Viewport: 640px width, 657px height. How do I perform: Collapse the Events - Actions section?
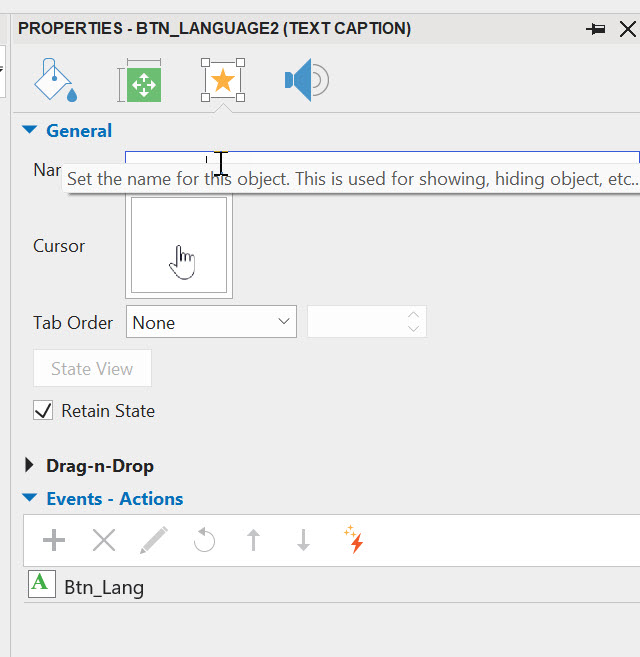click(x=30, y=498)
